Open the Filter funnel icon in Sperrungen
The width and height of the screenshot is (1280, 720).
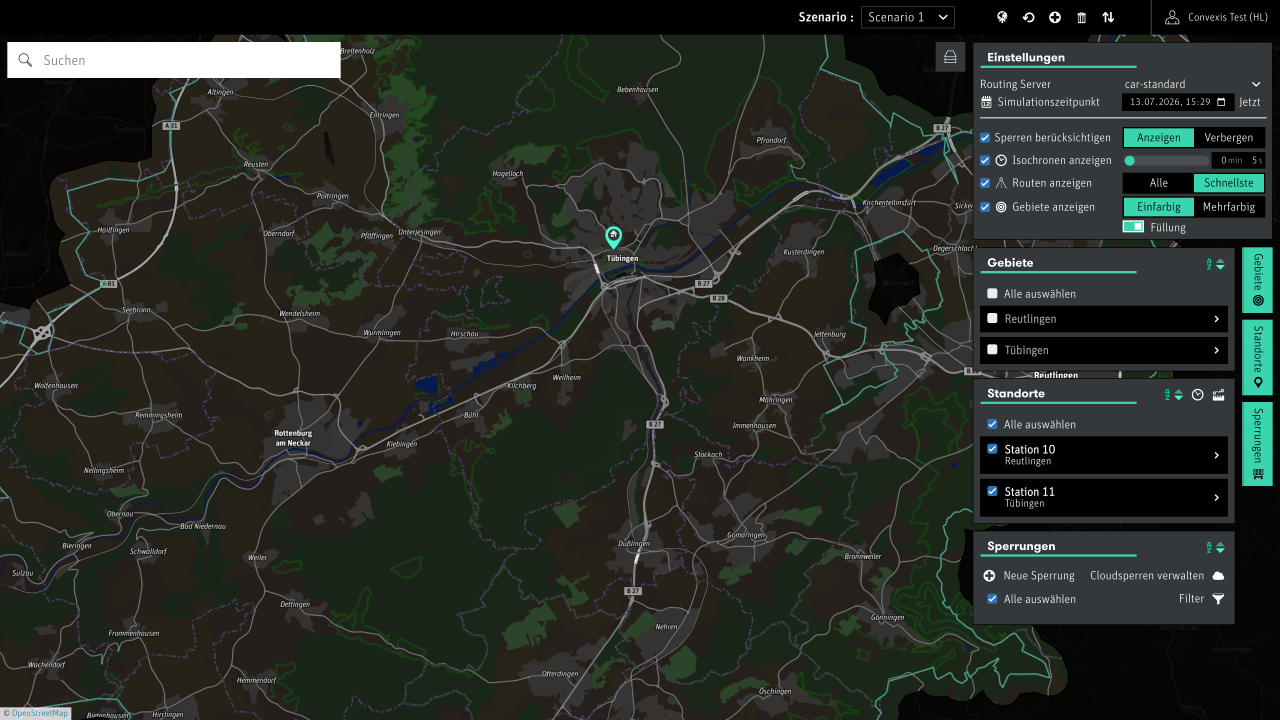click(1218, 599)
